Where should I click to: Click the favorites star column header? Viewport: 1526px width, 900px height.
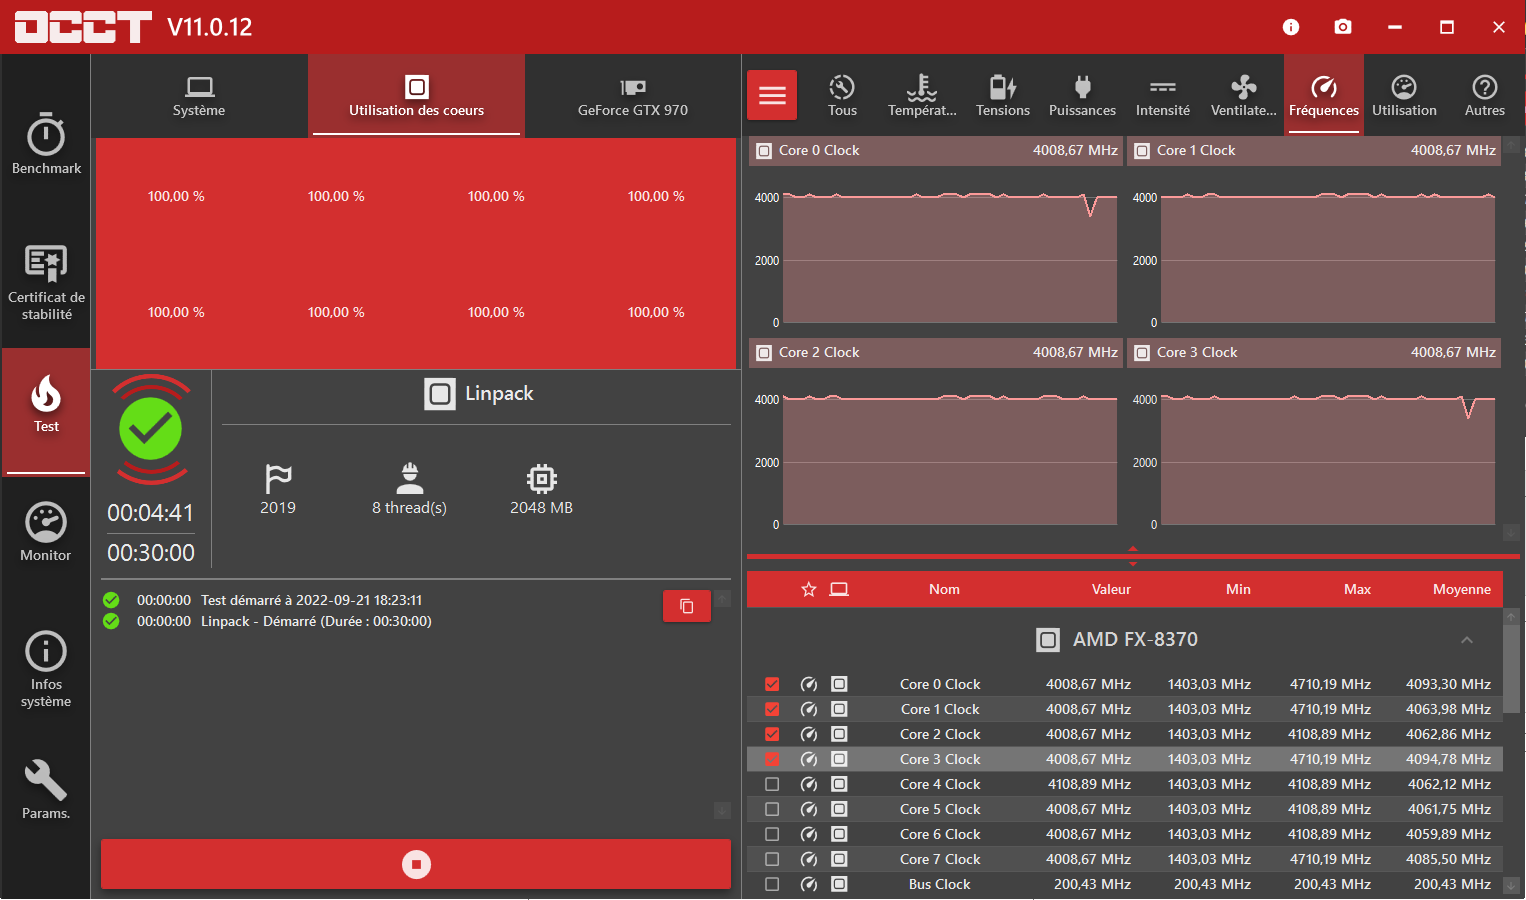click(809, 589)
